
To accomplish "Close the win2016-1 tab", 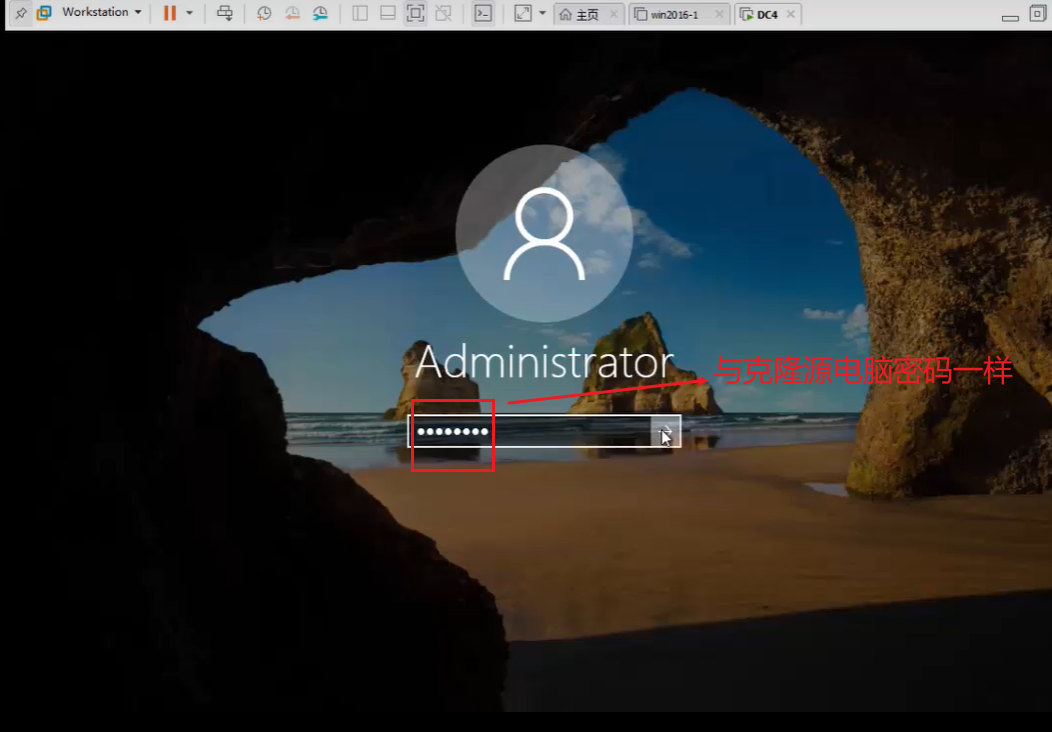I will (719, 14).
